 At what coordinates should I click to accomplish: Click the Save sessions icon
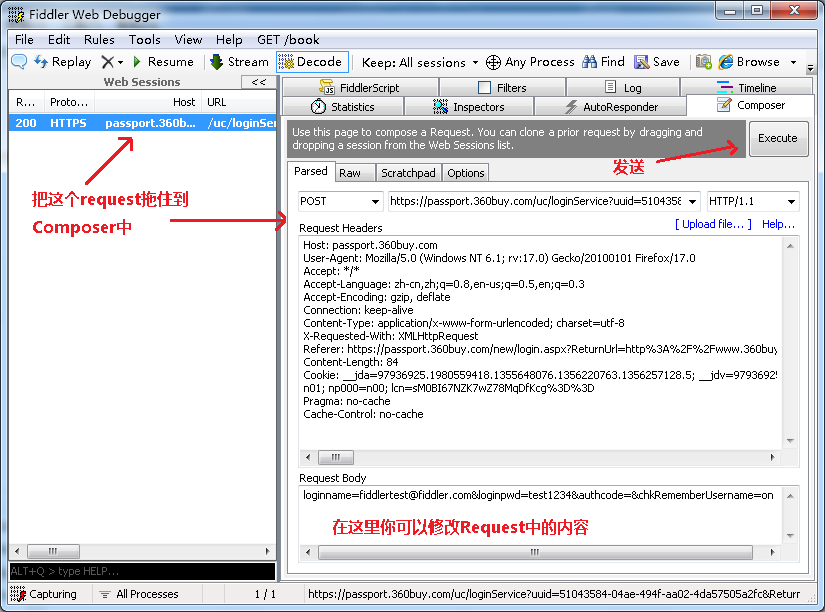tap(642, 62)
